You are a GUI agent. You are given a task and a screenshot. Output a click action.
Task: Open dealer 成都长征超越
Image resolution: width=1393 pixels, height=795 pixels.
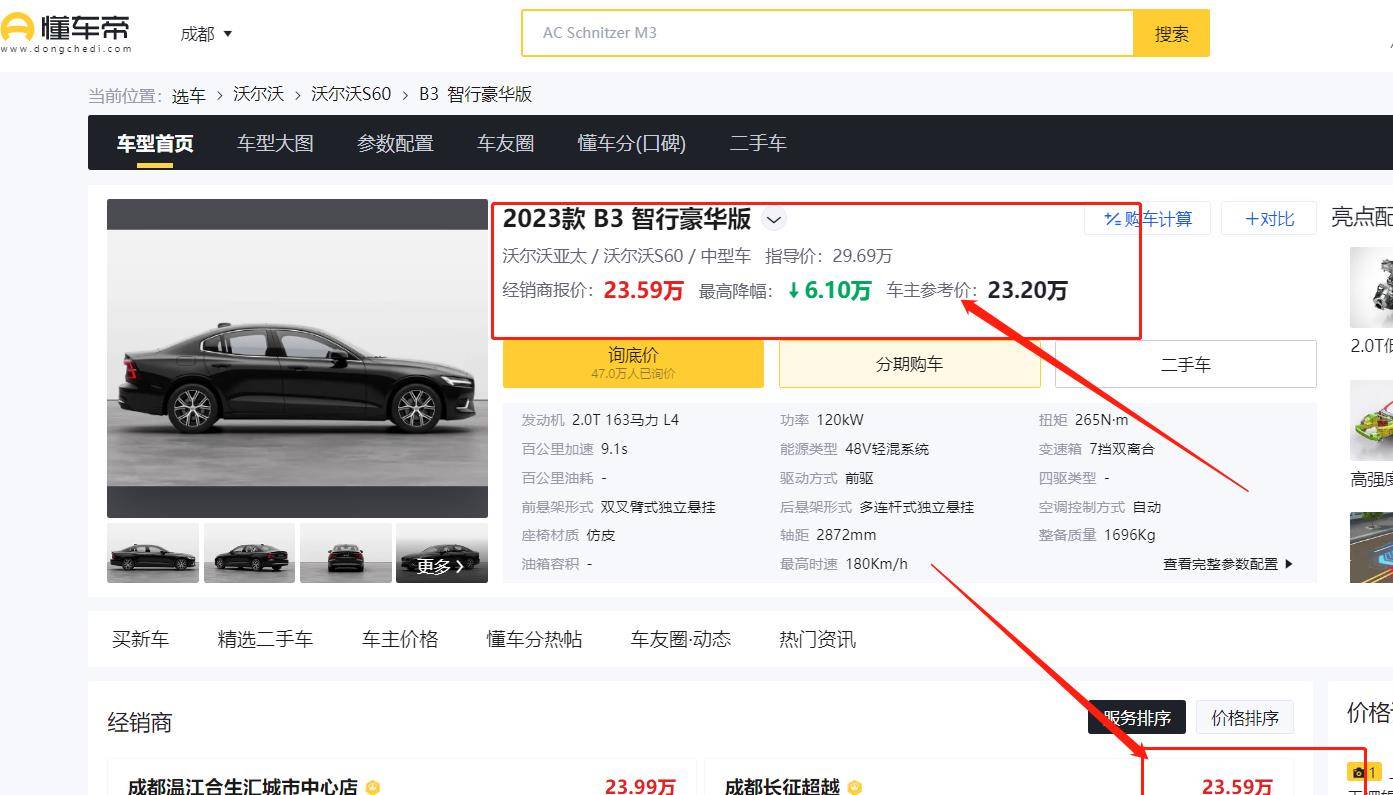point(782,786)
